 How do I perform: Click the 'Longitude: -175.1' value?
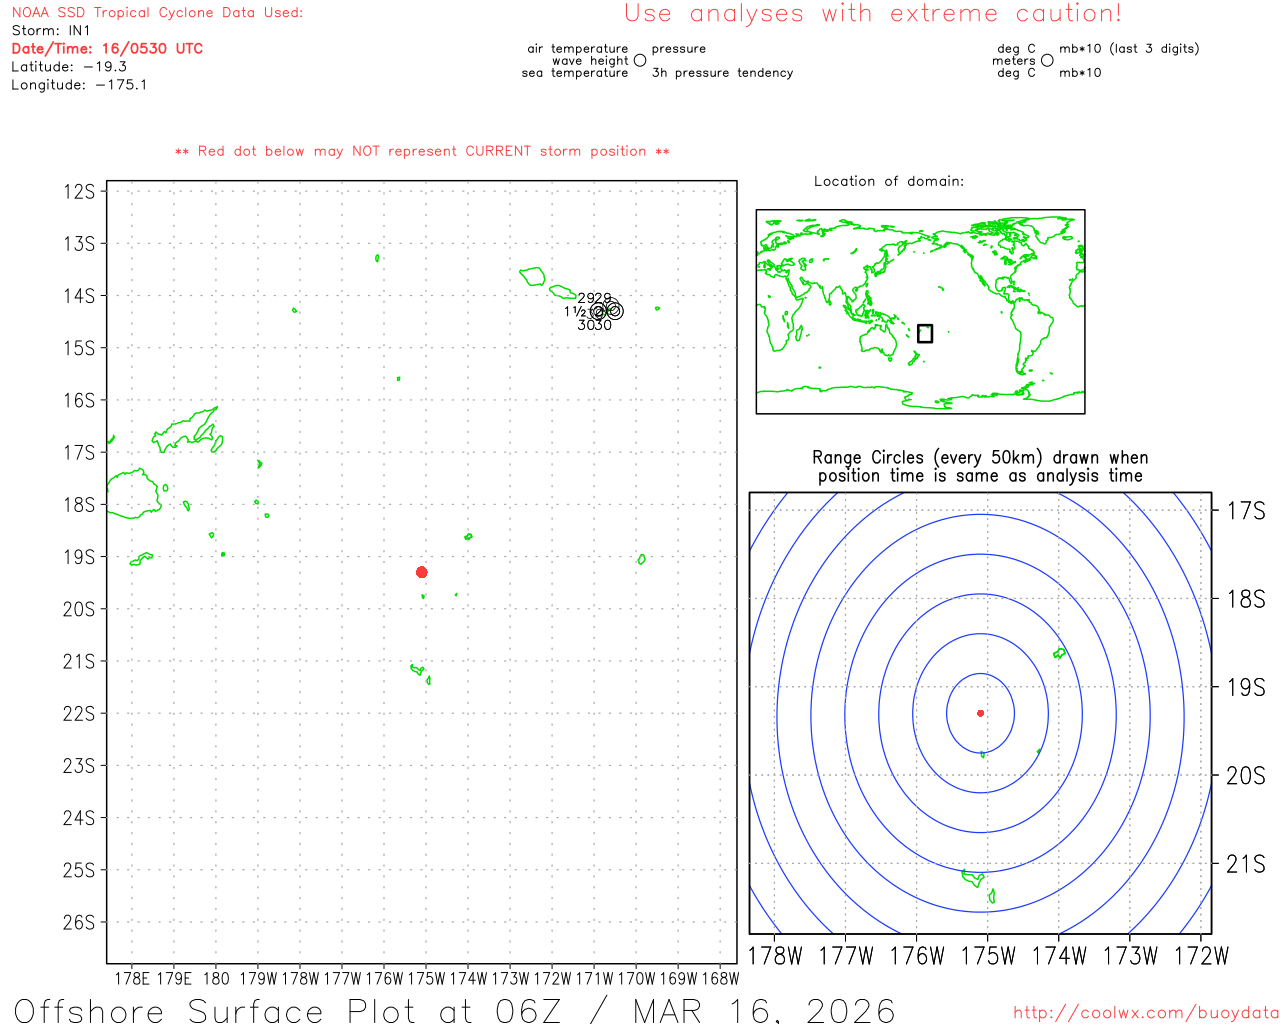(79, 85)
